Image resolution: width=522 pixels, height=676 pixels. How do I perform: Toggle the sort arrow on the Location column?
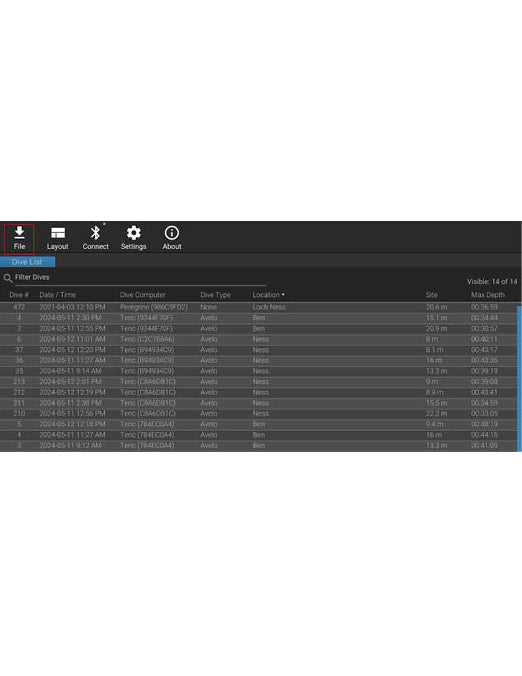point(283,294)
